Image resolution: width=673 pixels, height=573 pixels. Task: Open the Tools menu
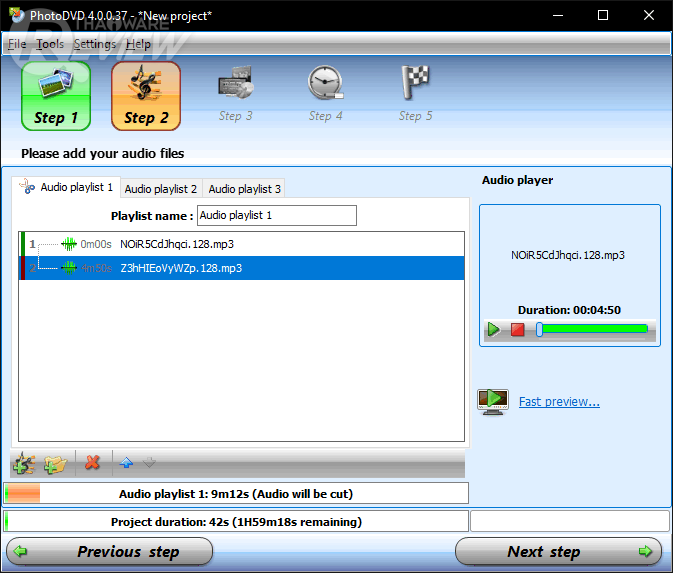click(50, 44)
